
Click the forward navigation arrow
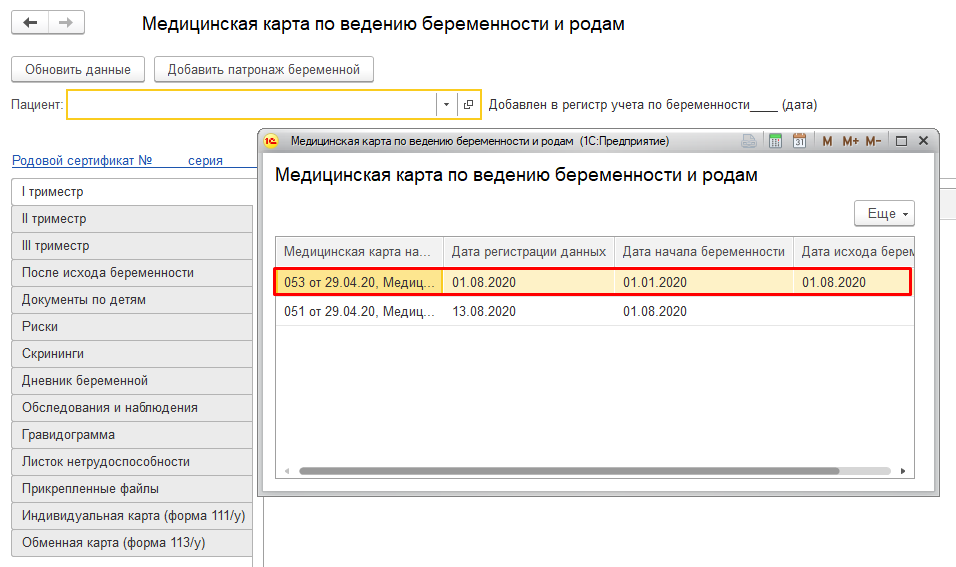point(66,23)
